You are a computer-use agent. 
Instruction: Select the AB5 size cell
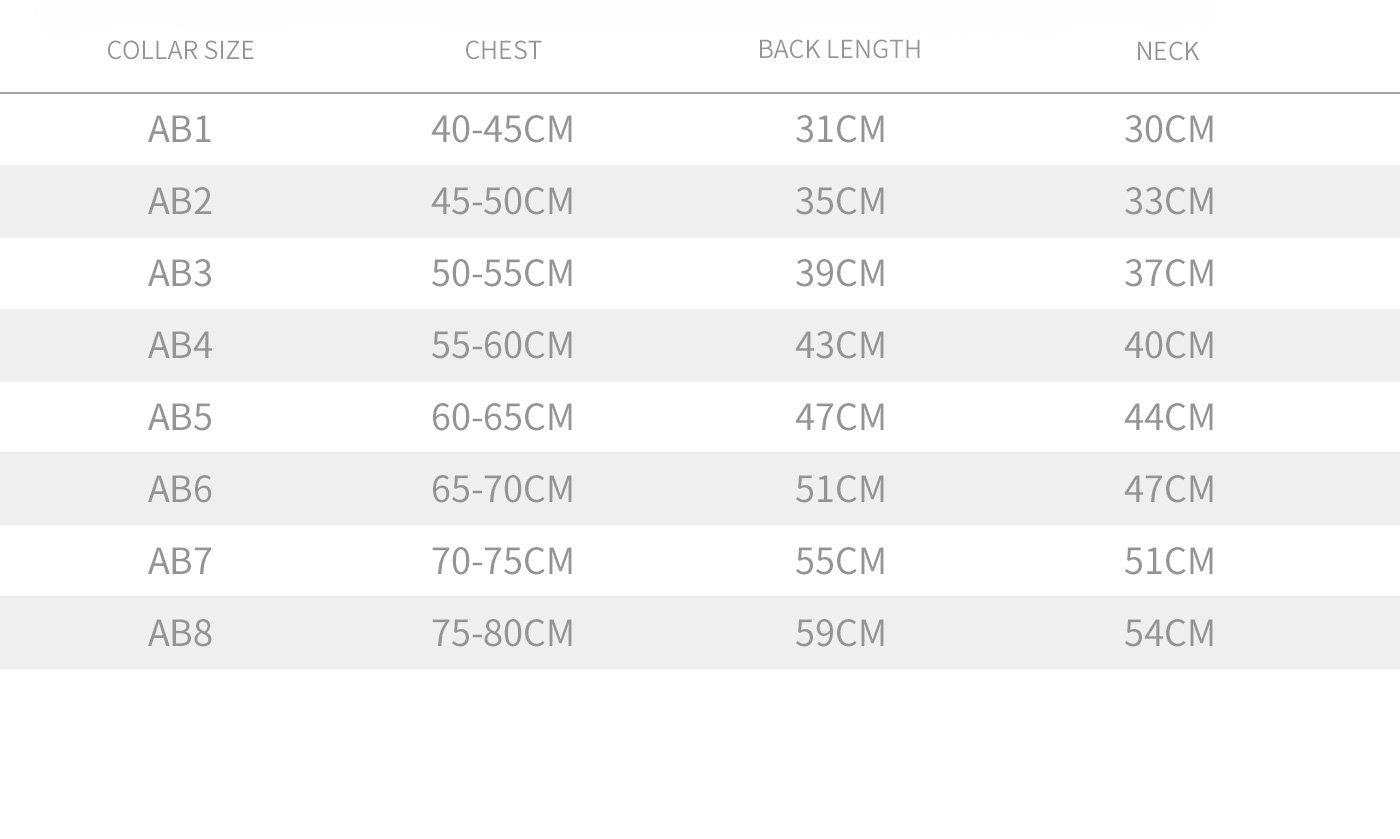coord(180,417)
